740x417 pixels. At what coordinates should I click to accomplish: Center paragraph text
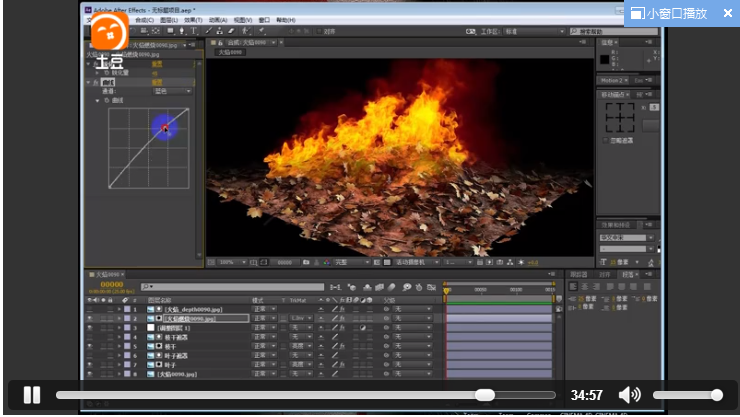point(585,286)
